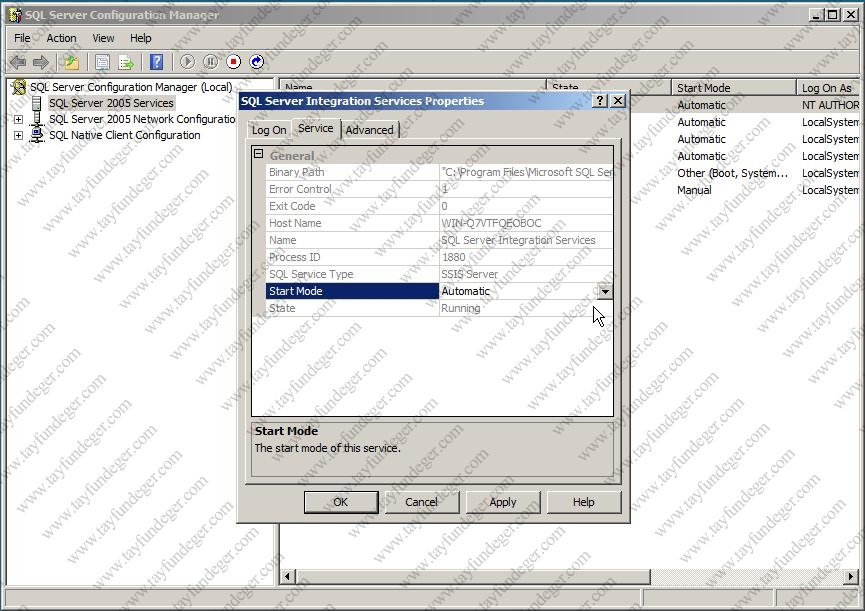Click the Pause Service toolbar icon
Viewport: 865px width, 611px height.
coord(211,62)
